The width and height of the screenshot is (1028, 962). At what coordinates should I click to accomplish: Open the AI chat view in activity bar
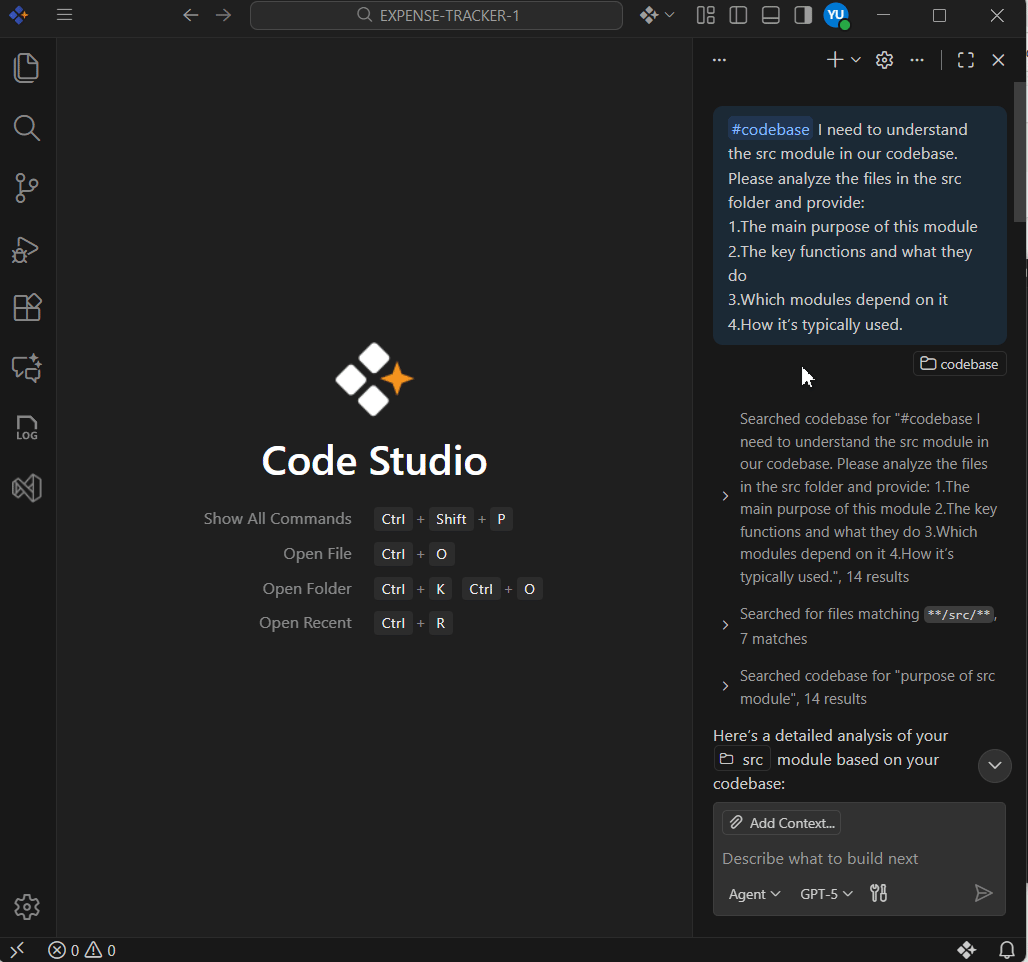[x=26, y=368]
